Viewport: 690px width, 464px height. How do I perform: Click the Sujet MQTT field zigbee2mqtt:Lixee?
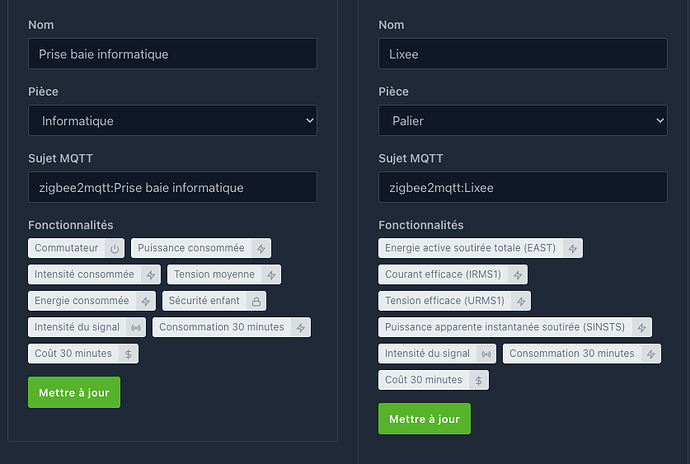coord(523,187)
